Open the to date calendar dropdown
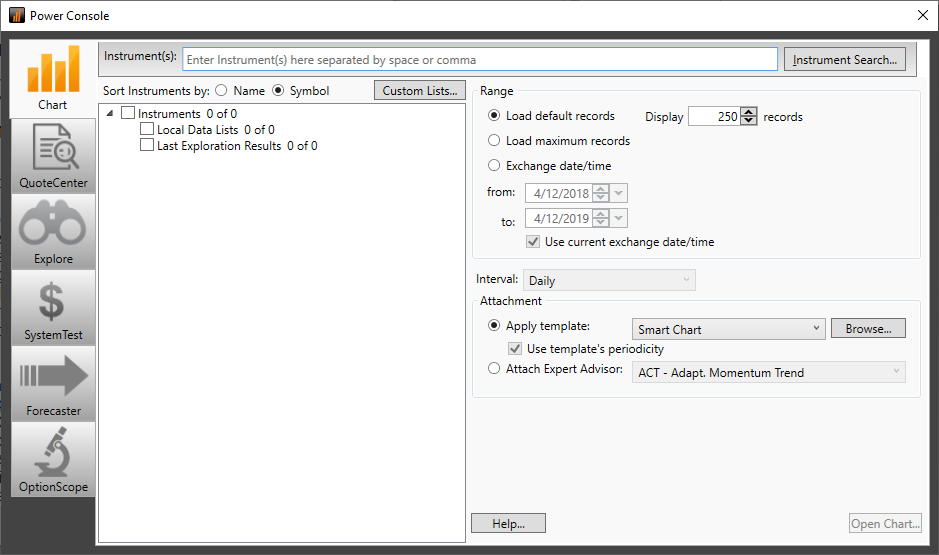The image size is (939, 555). [x=619, y=219]
